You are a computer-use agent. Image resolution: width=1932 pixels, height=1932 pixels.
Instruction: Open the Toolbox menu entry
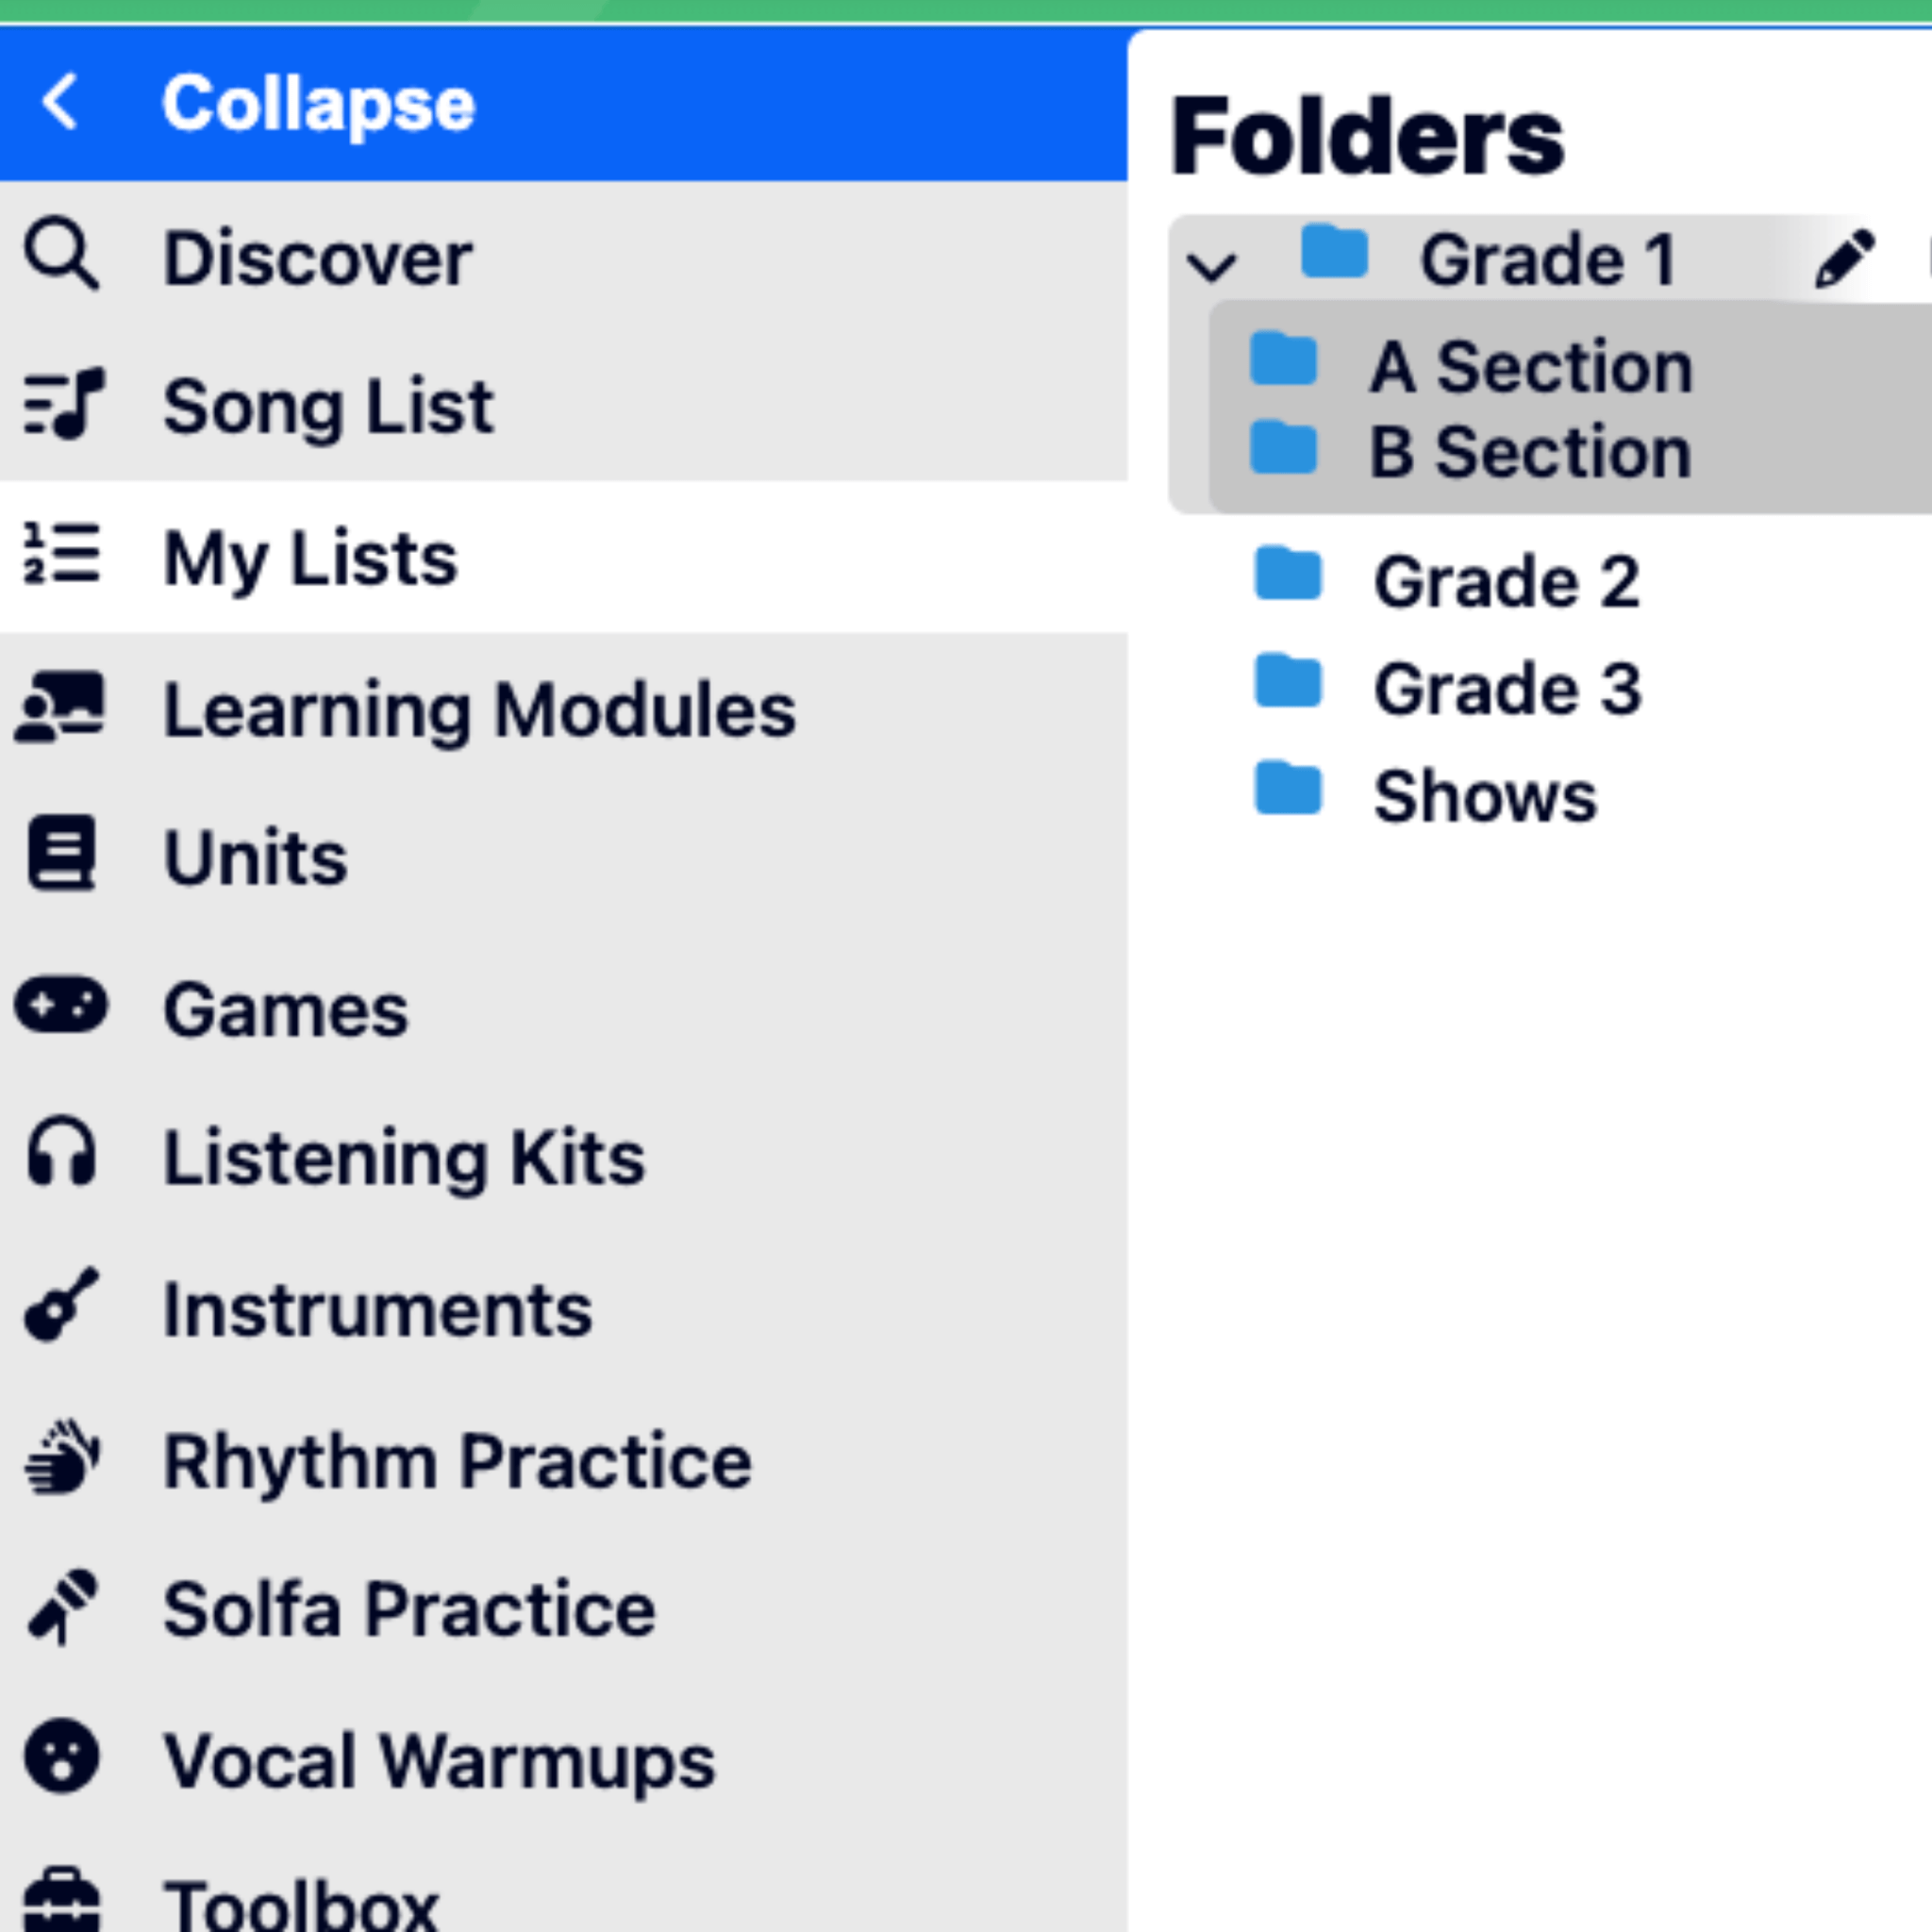click(x=300, y=1905)
